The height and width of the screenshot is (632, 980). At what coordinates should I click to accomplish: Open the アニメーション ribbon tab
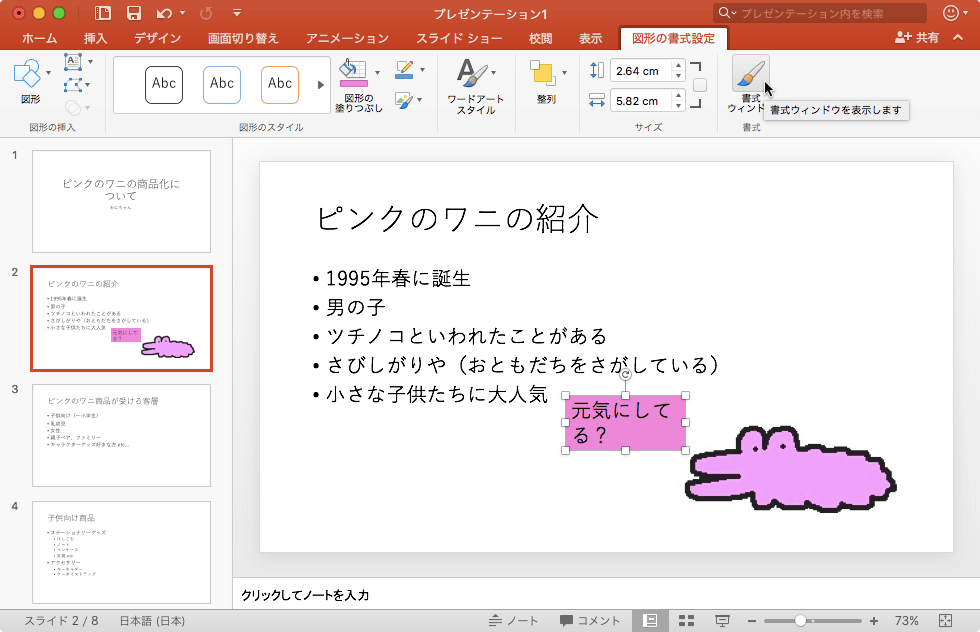[349, 37]
